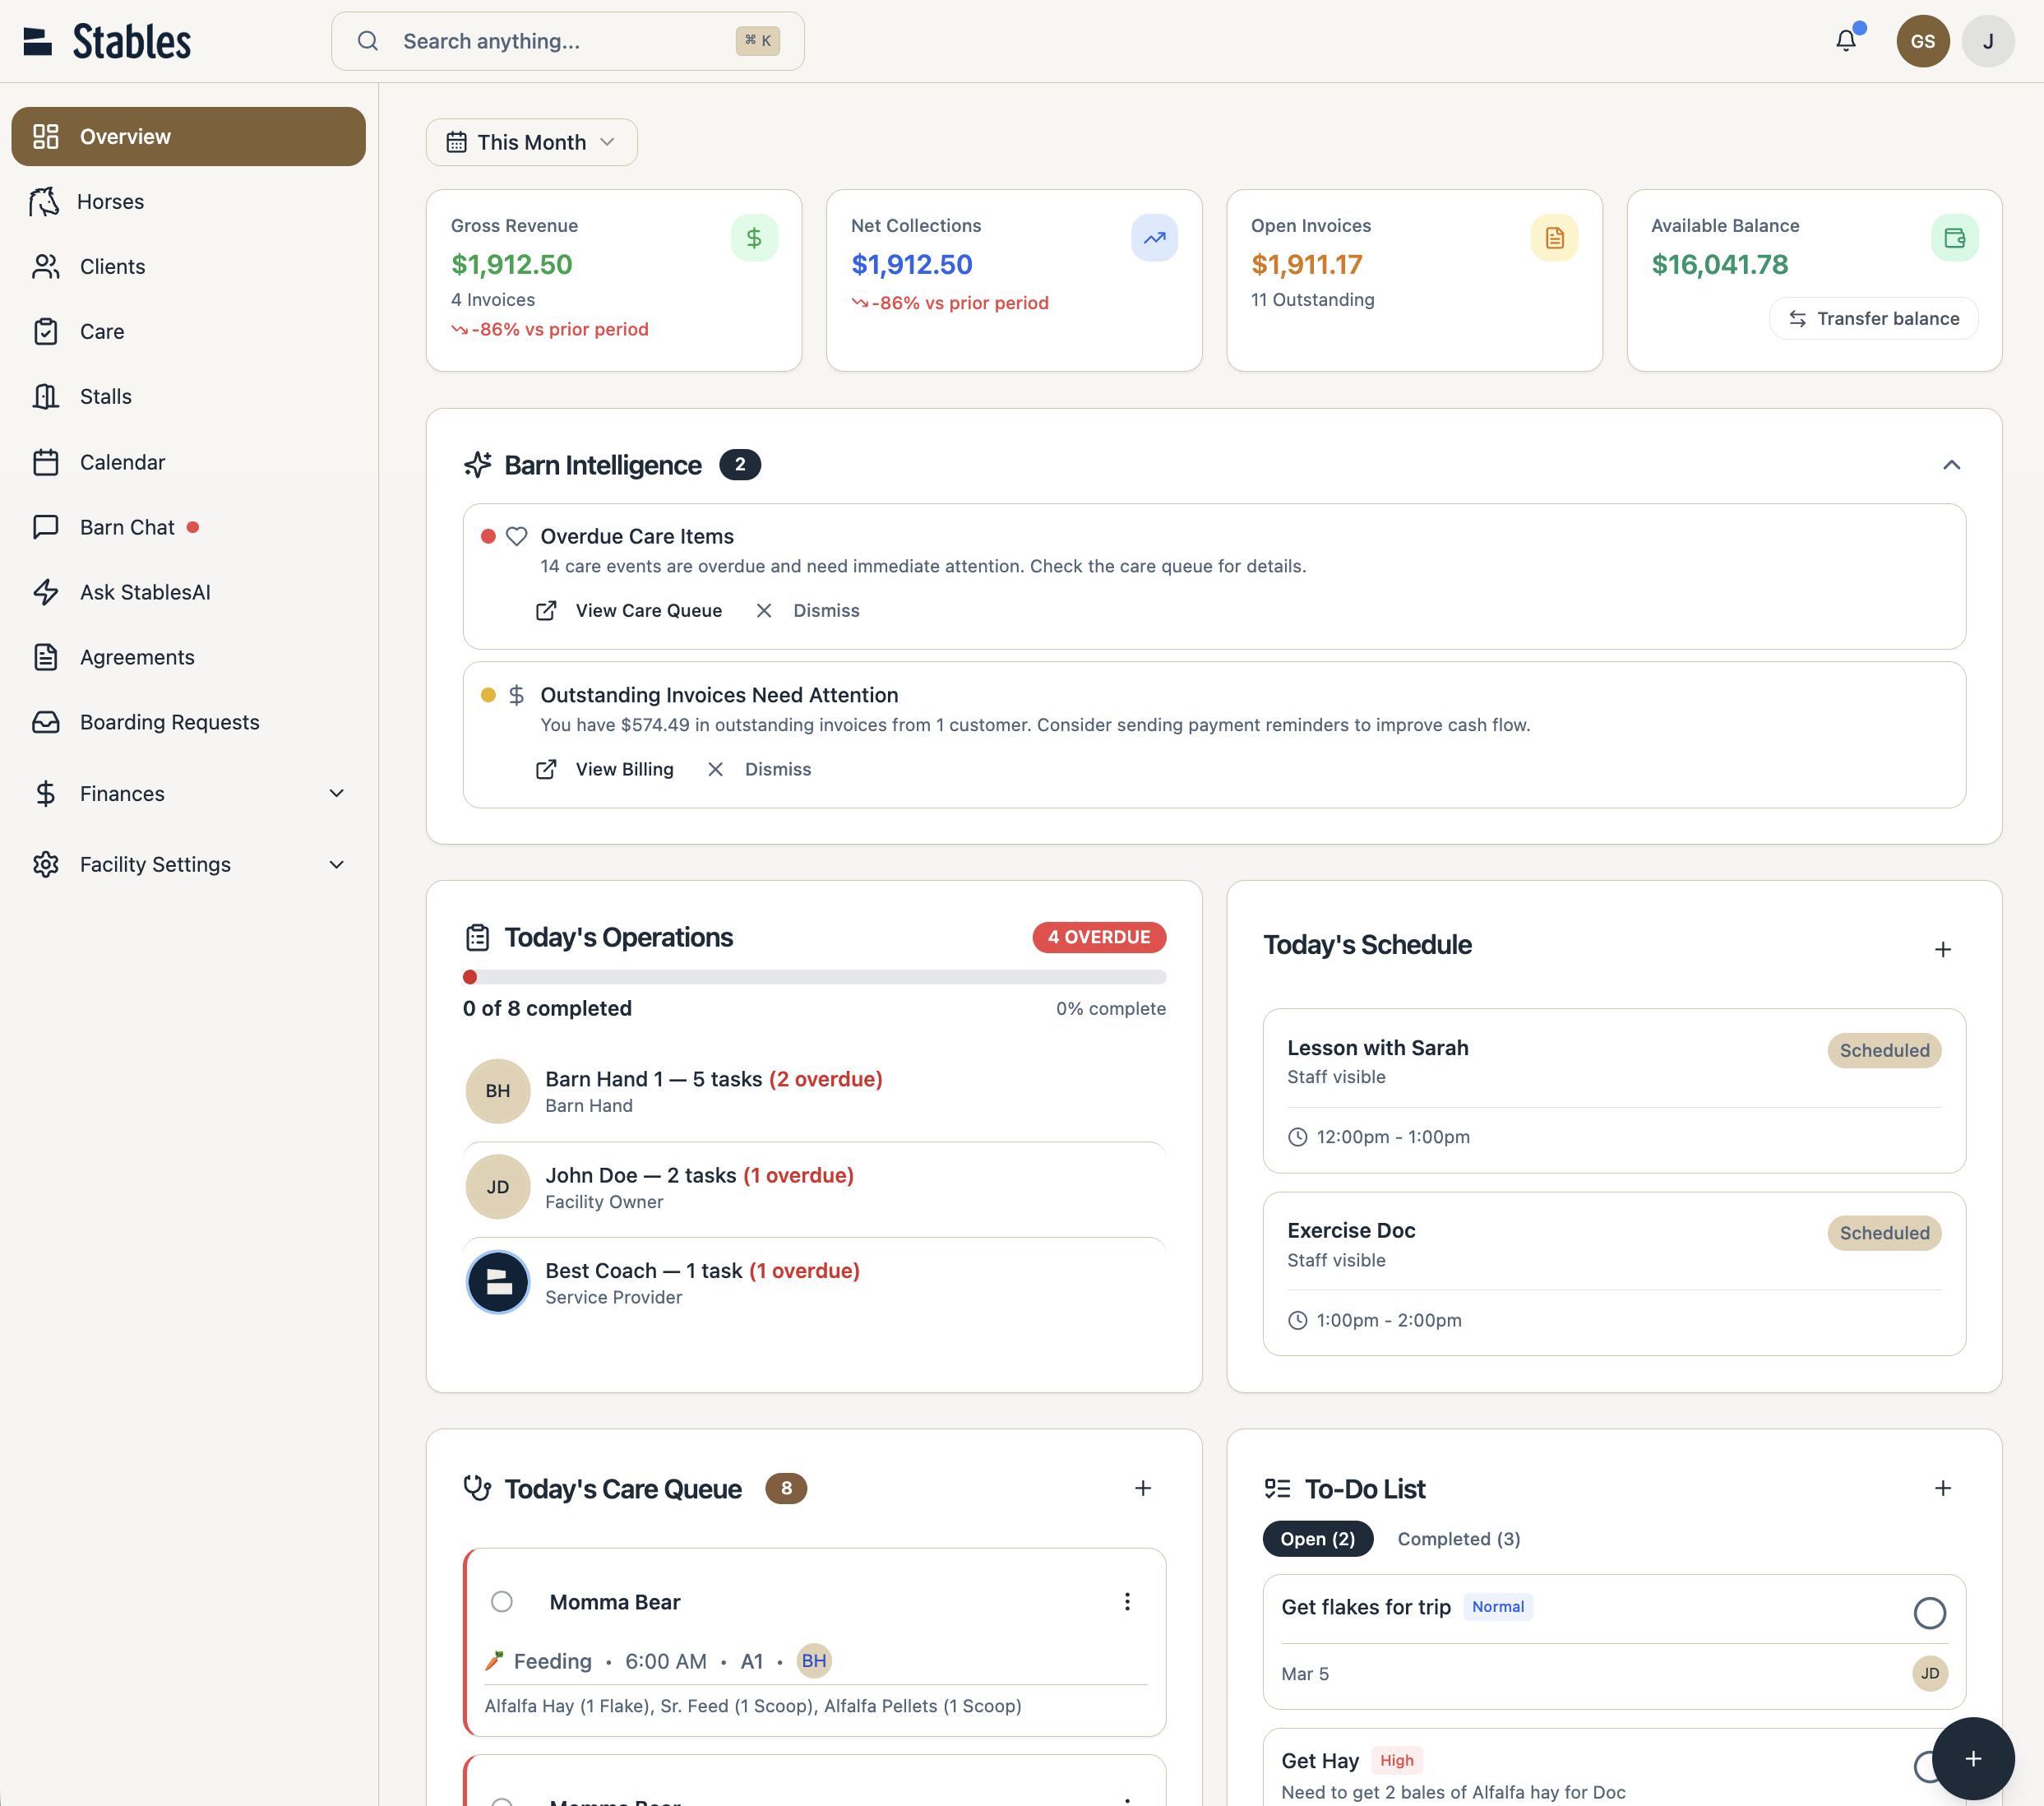Click the BH assignee badge on Feeding
The image size is (2044, 1806).
(814, 1661)
